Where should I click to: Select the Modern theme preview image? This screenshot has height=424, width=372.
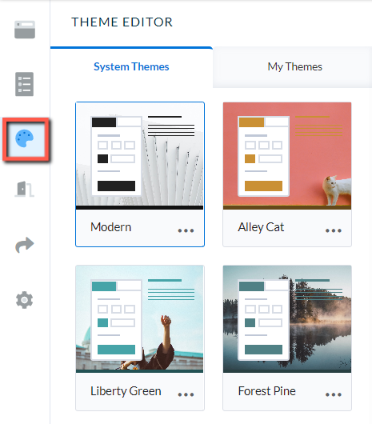click(140, 156)
